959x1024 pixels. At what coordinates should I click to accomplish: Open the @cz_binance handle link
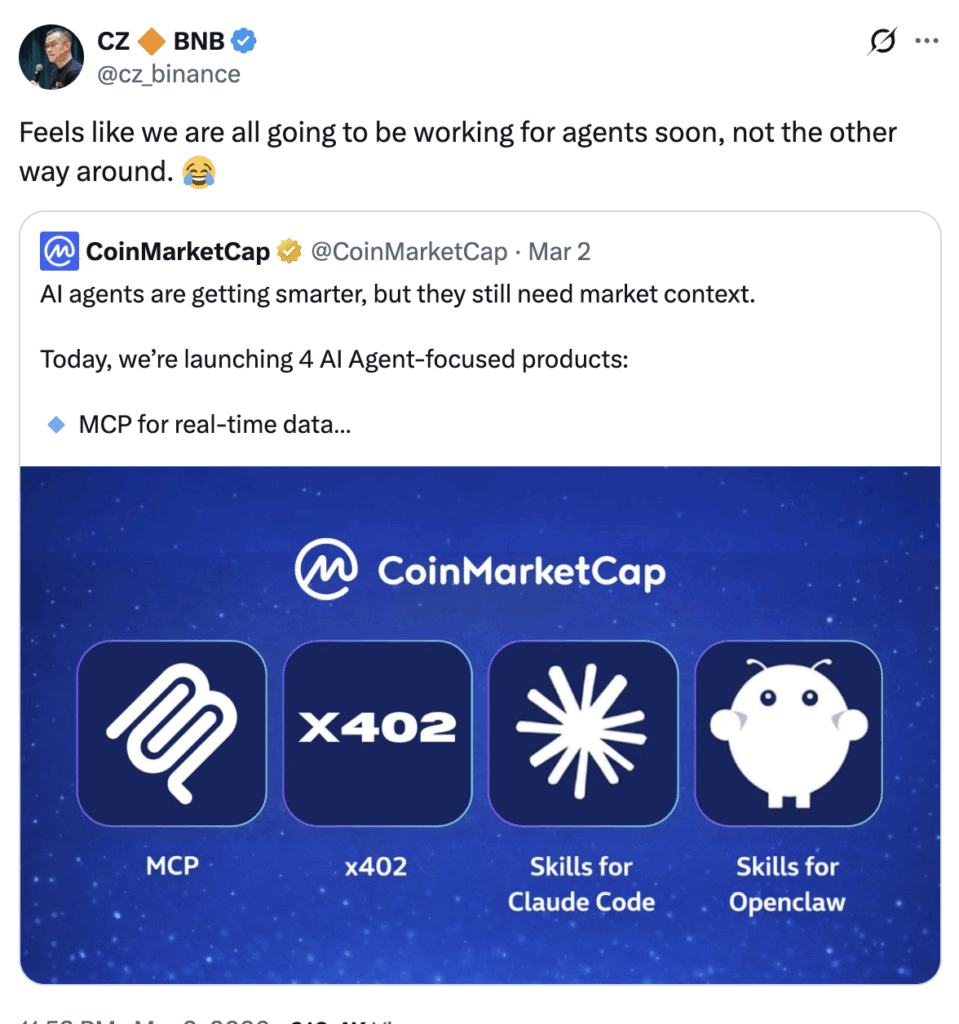[x=168, y=74]
